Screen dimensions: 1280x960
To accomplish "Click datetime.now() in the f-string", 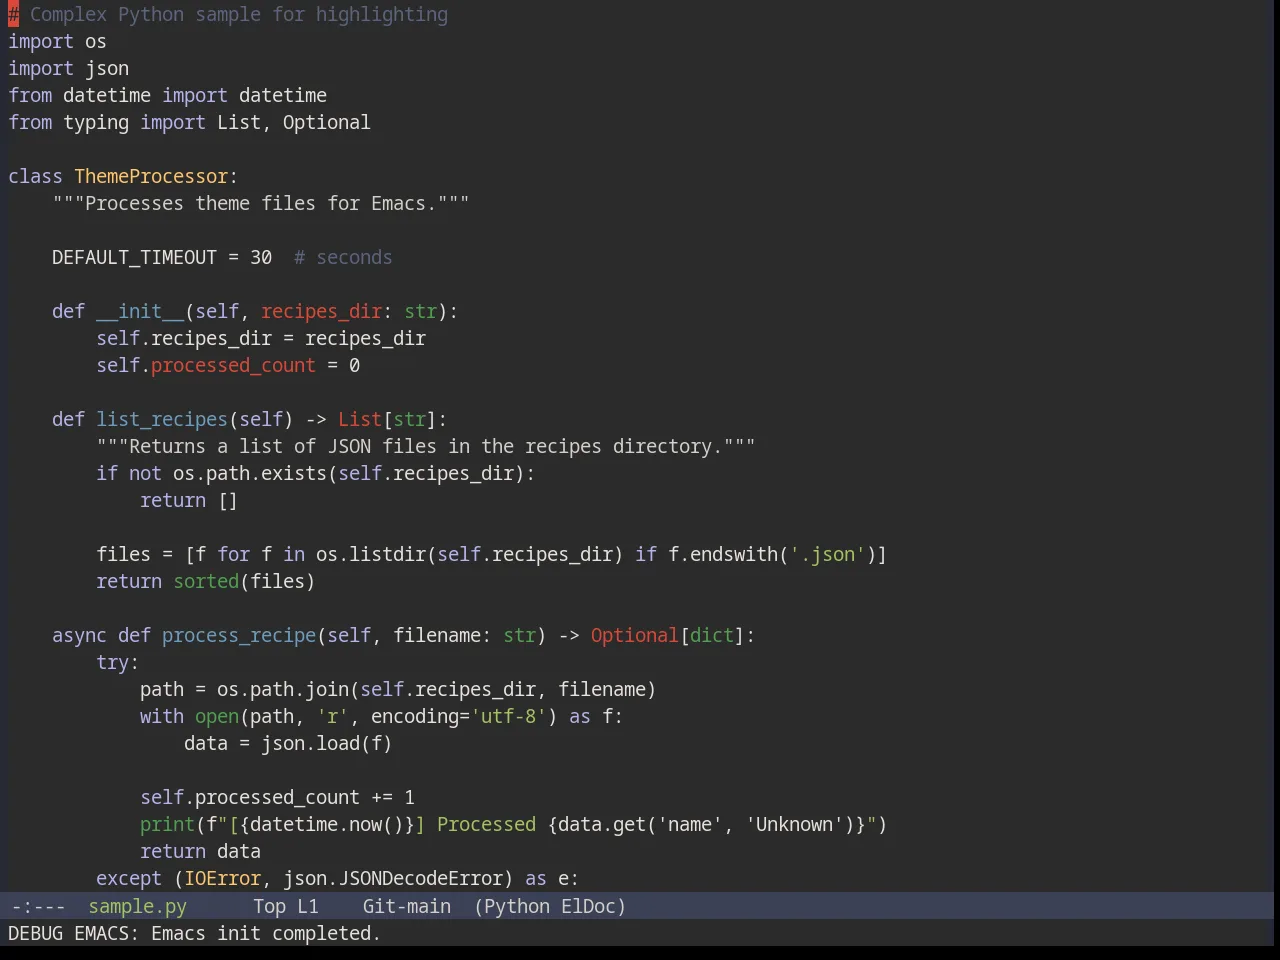I will 327,824.
